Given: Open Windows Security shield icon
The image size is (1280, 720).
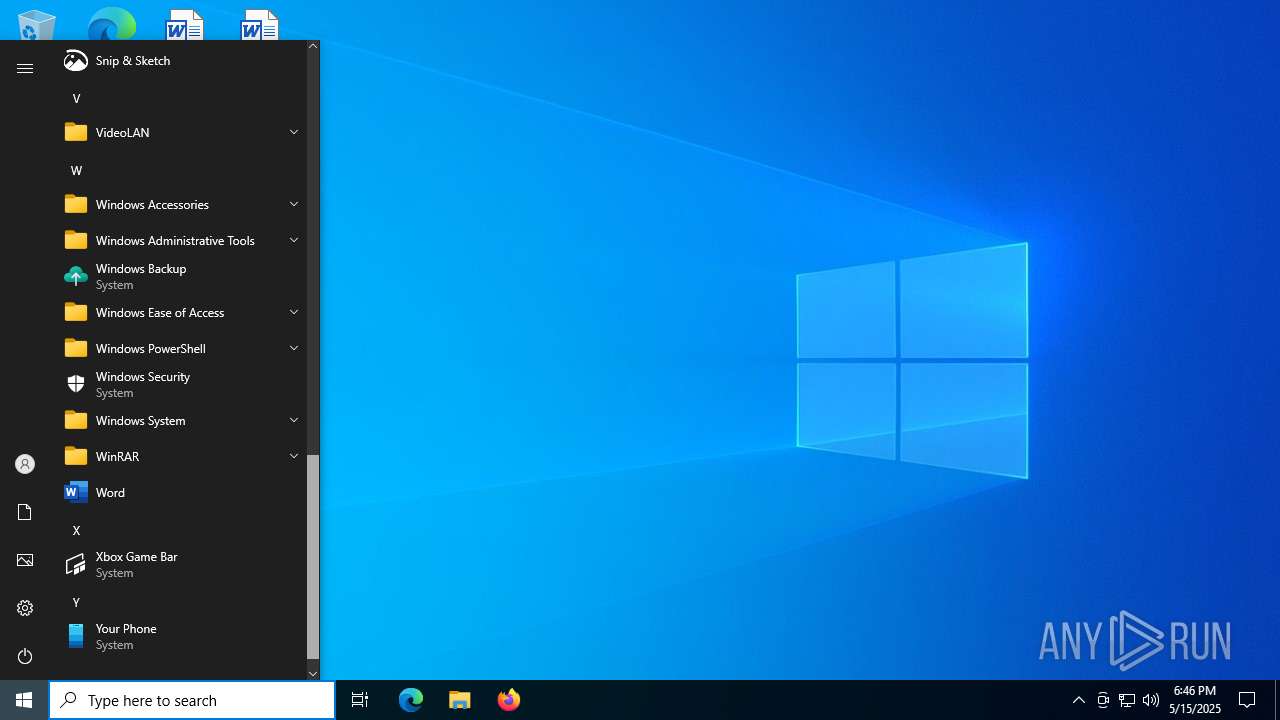Looking at the screenshot, I should coord(76,384).
